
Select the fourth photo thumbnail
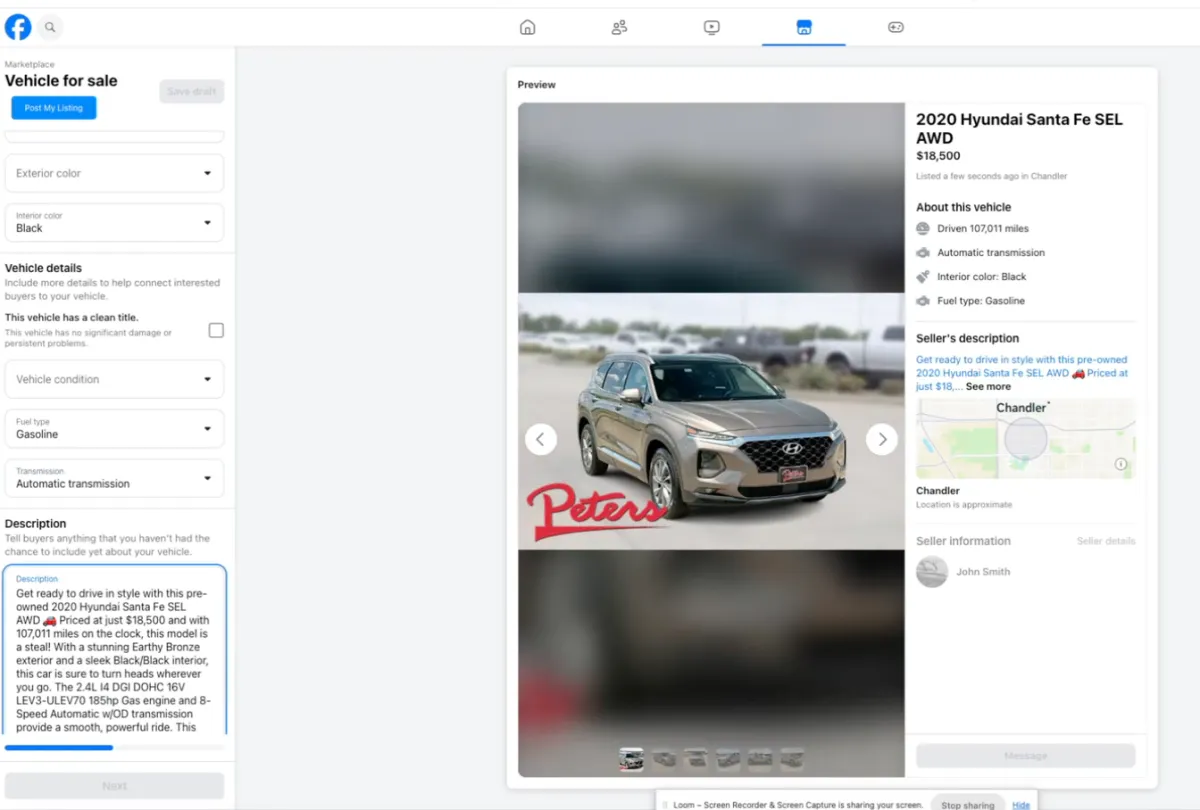pyautogui.click(x=727, y=759)
